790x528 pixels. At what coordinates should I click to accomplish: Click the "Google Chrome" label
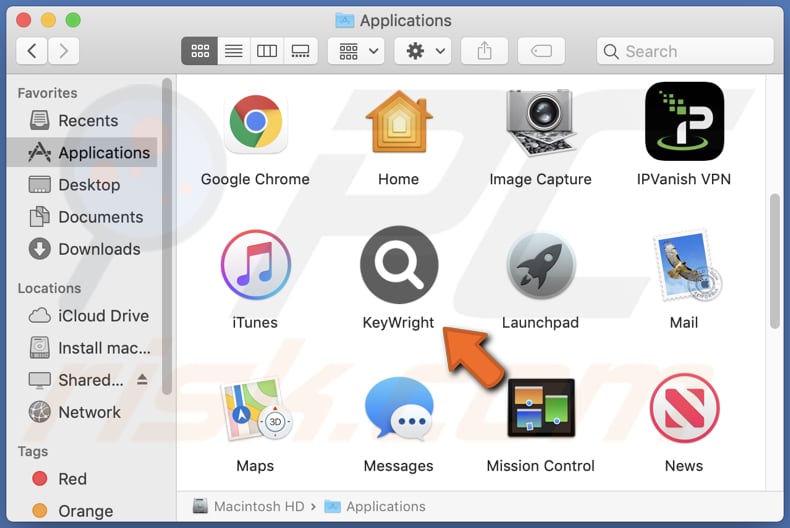255,179
